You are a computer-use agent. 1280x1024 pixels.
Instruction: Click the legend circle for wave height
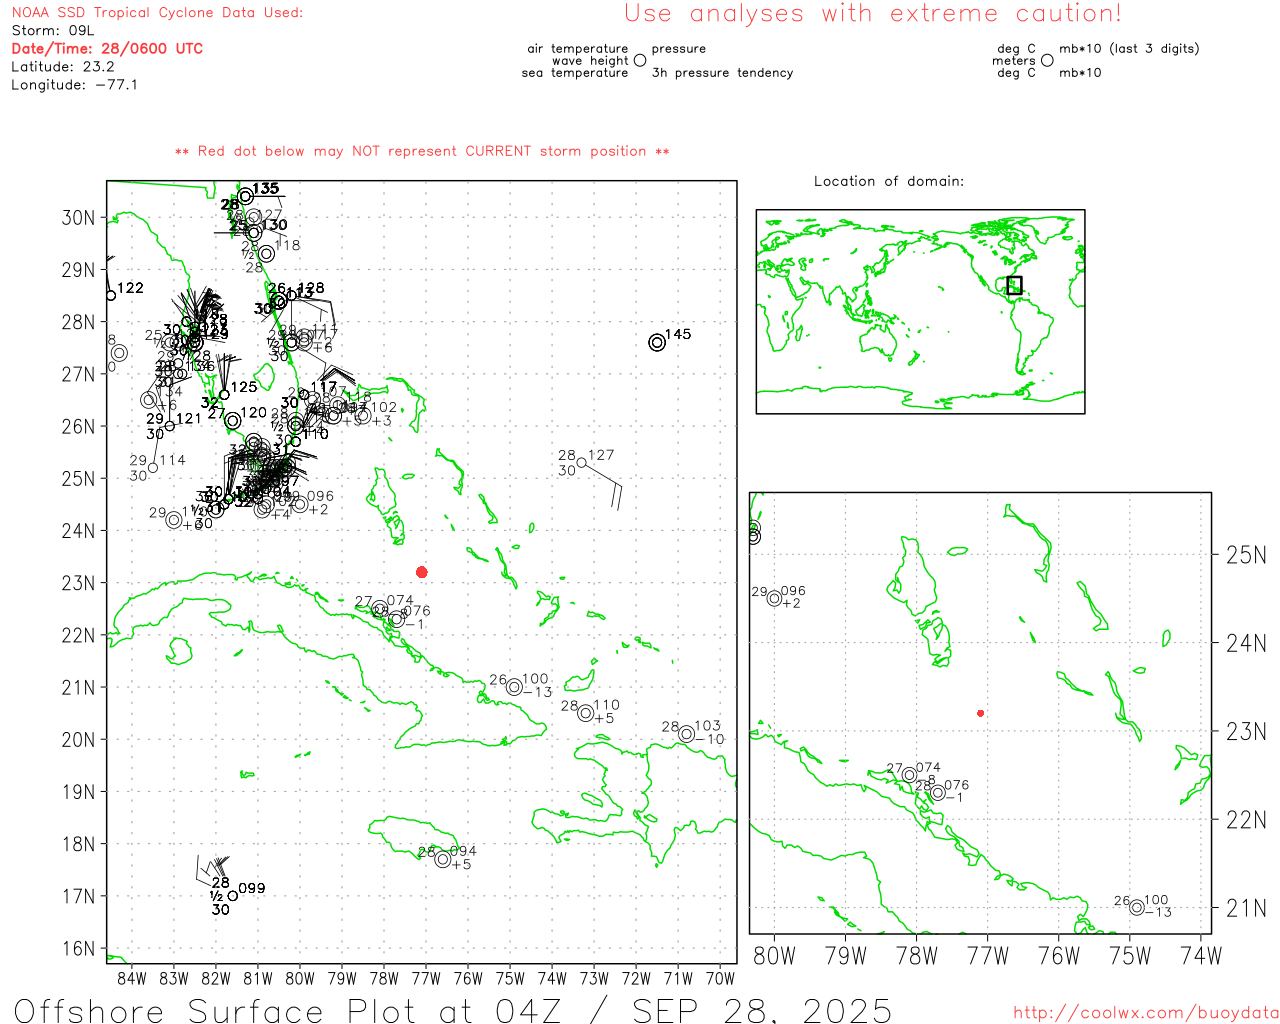tap(640, 61)
